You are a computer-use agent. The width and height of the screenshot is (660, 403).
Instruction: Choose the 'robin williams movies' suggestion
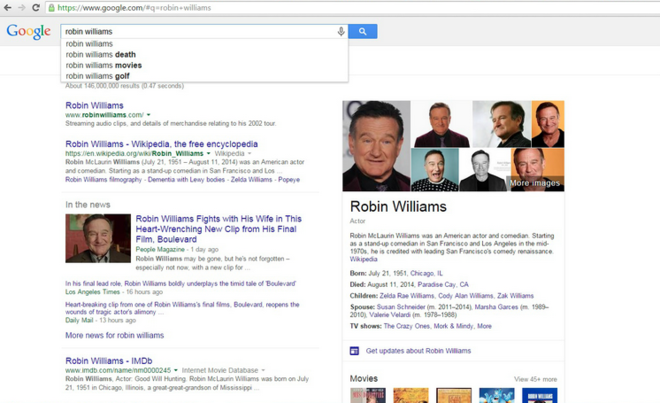(103, 65)
